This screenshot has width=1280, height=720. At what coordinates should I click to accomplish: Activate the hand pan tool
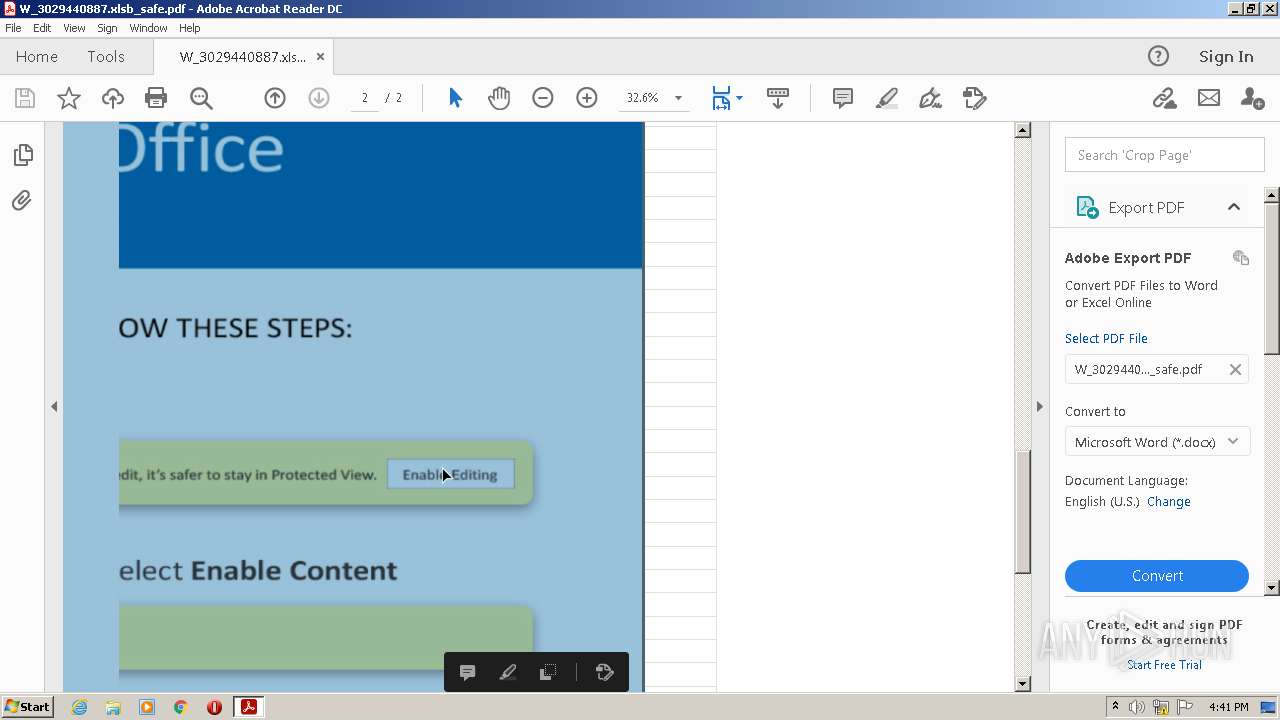[x=499, y=98]
